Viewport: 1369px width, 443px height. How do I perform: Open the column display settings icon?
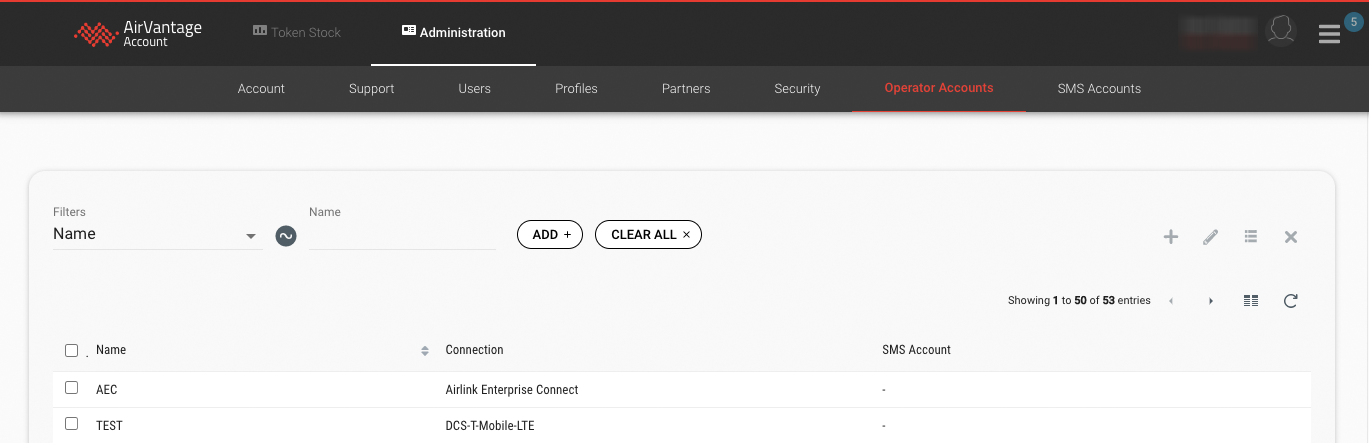(x=1250, y=301)
